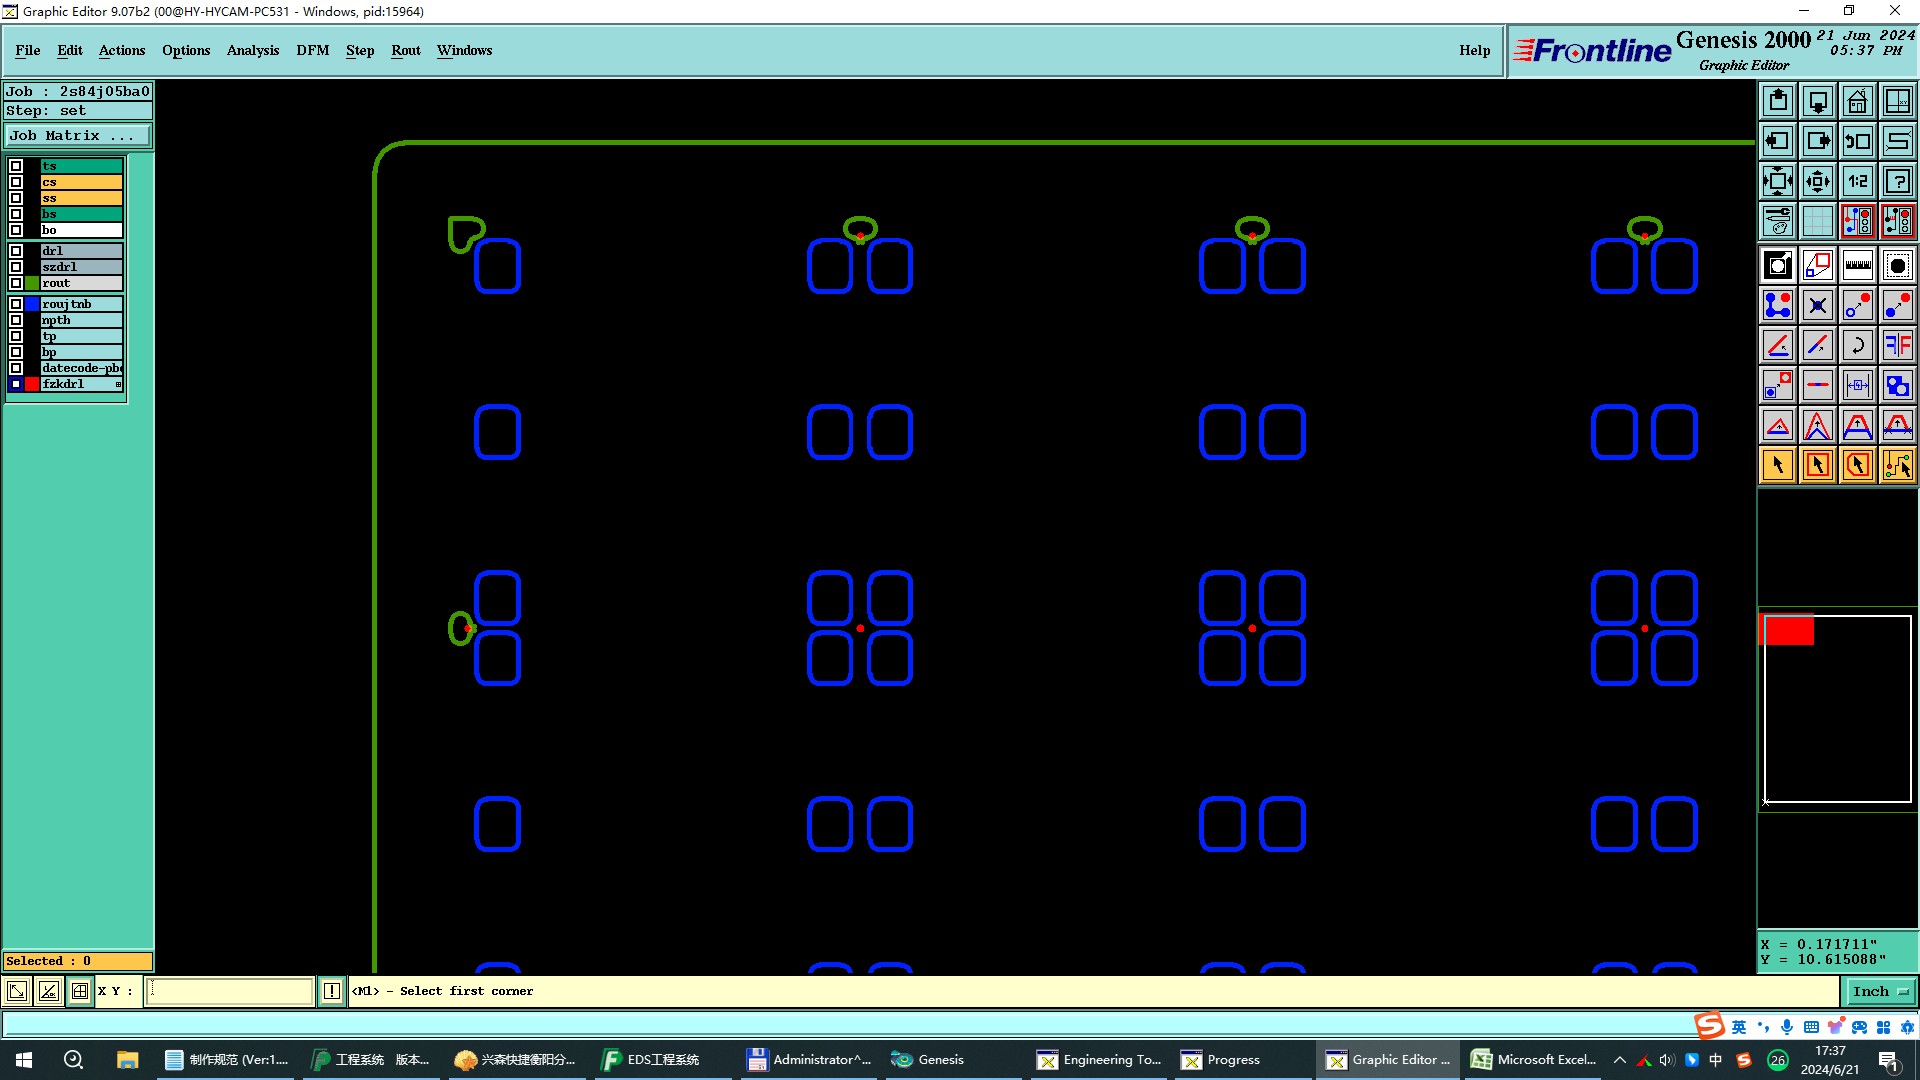Select the polygon selection pointer tool

point(1857,465)
